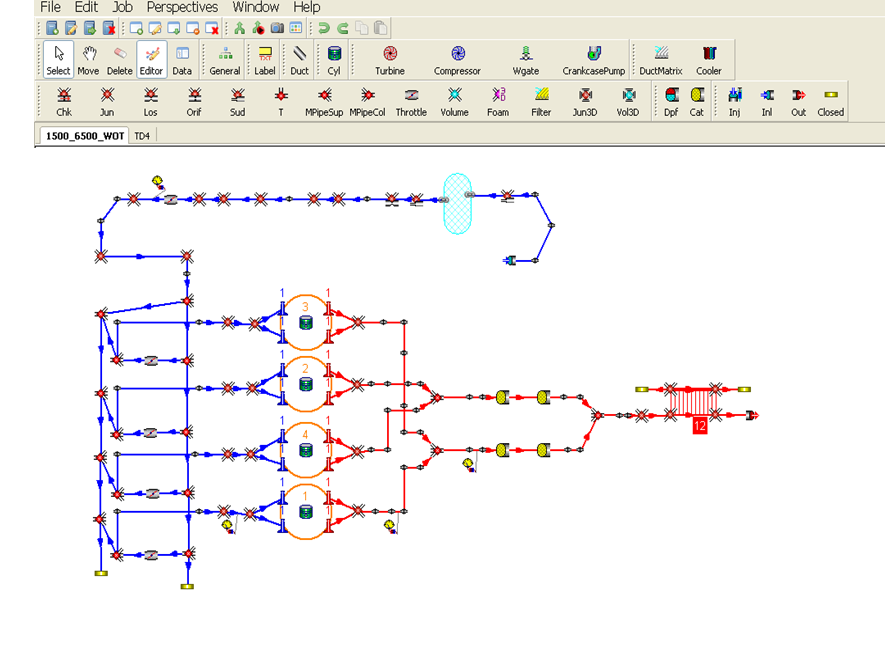Click cylinder 1 in the schematic
This screenshot has width=885, height=647.
305,511
